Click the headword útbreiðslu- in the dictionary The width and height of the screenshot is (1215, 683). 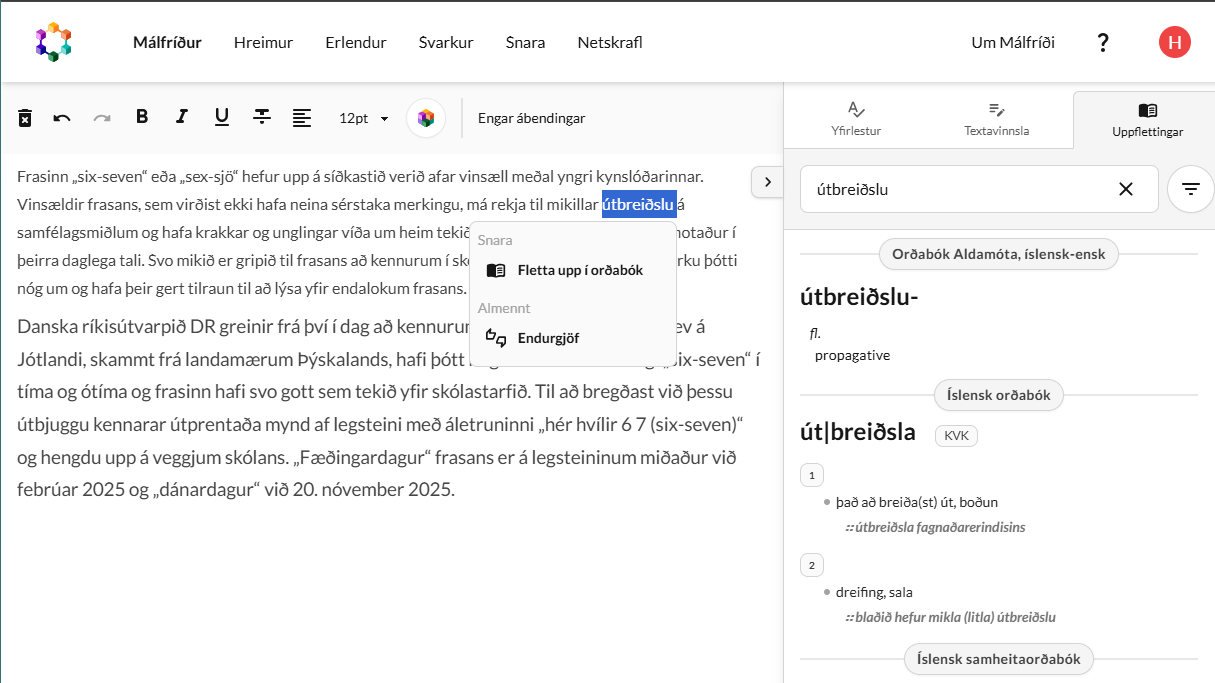[859, 297]
